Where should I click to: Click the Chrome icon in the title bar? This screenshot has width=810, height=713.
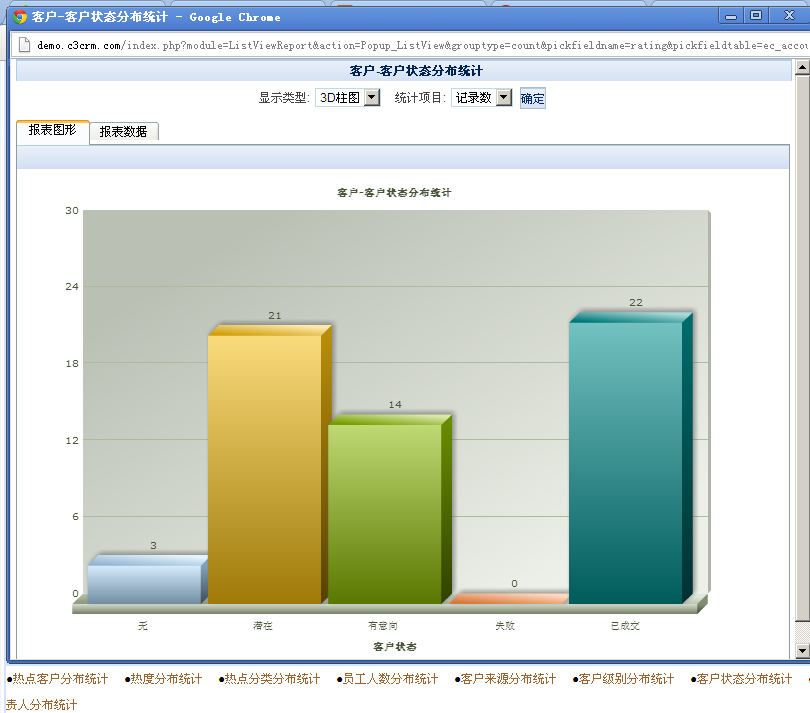[19, 17]
